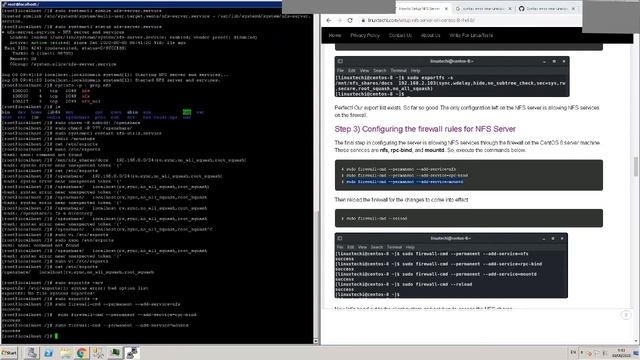Click the PuTTY window title bar icon
Image resolution: width=640 pixels, height=360 pixels.
4,4
